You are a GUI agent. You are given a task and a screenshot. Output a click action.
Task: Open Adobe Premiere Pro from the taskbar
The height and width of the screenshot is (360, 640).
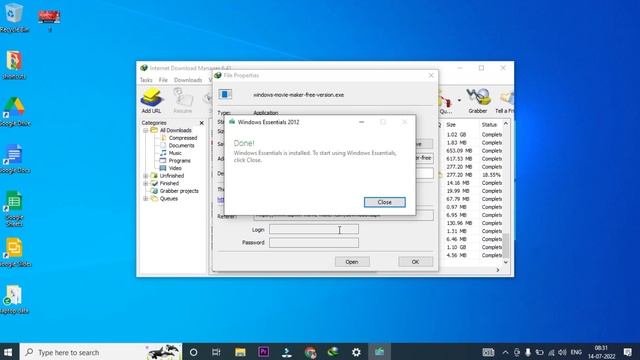pyautogui.click(x=263, y=352)
